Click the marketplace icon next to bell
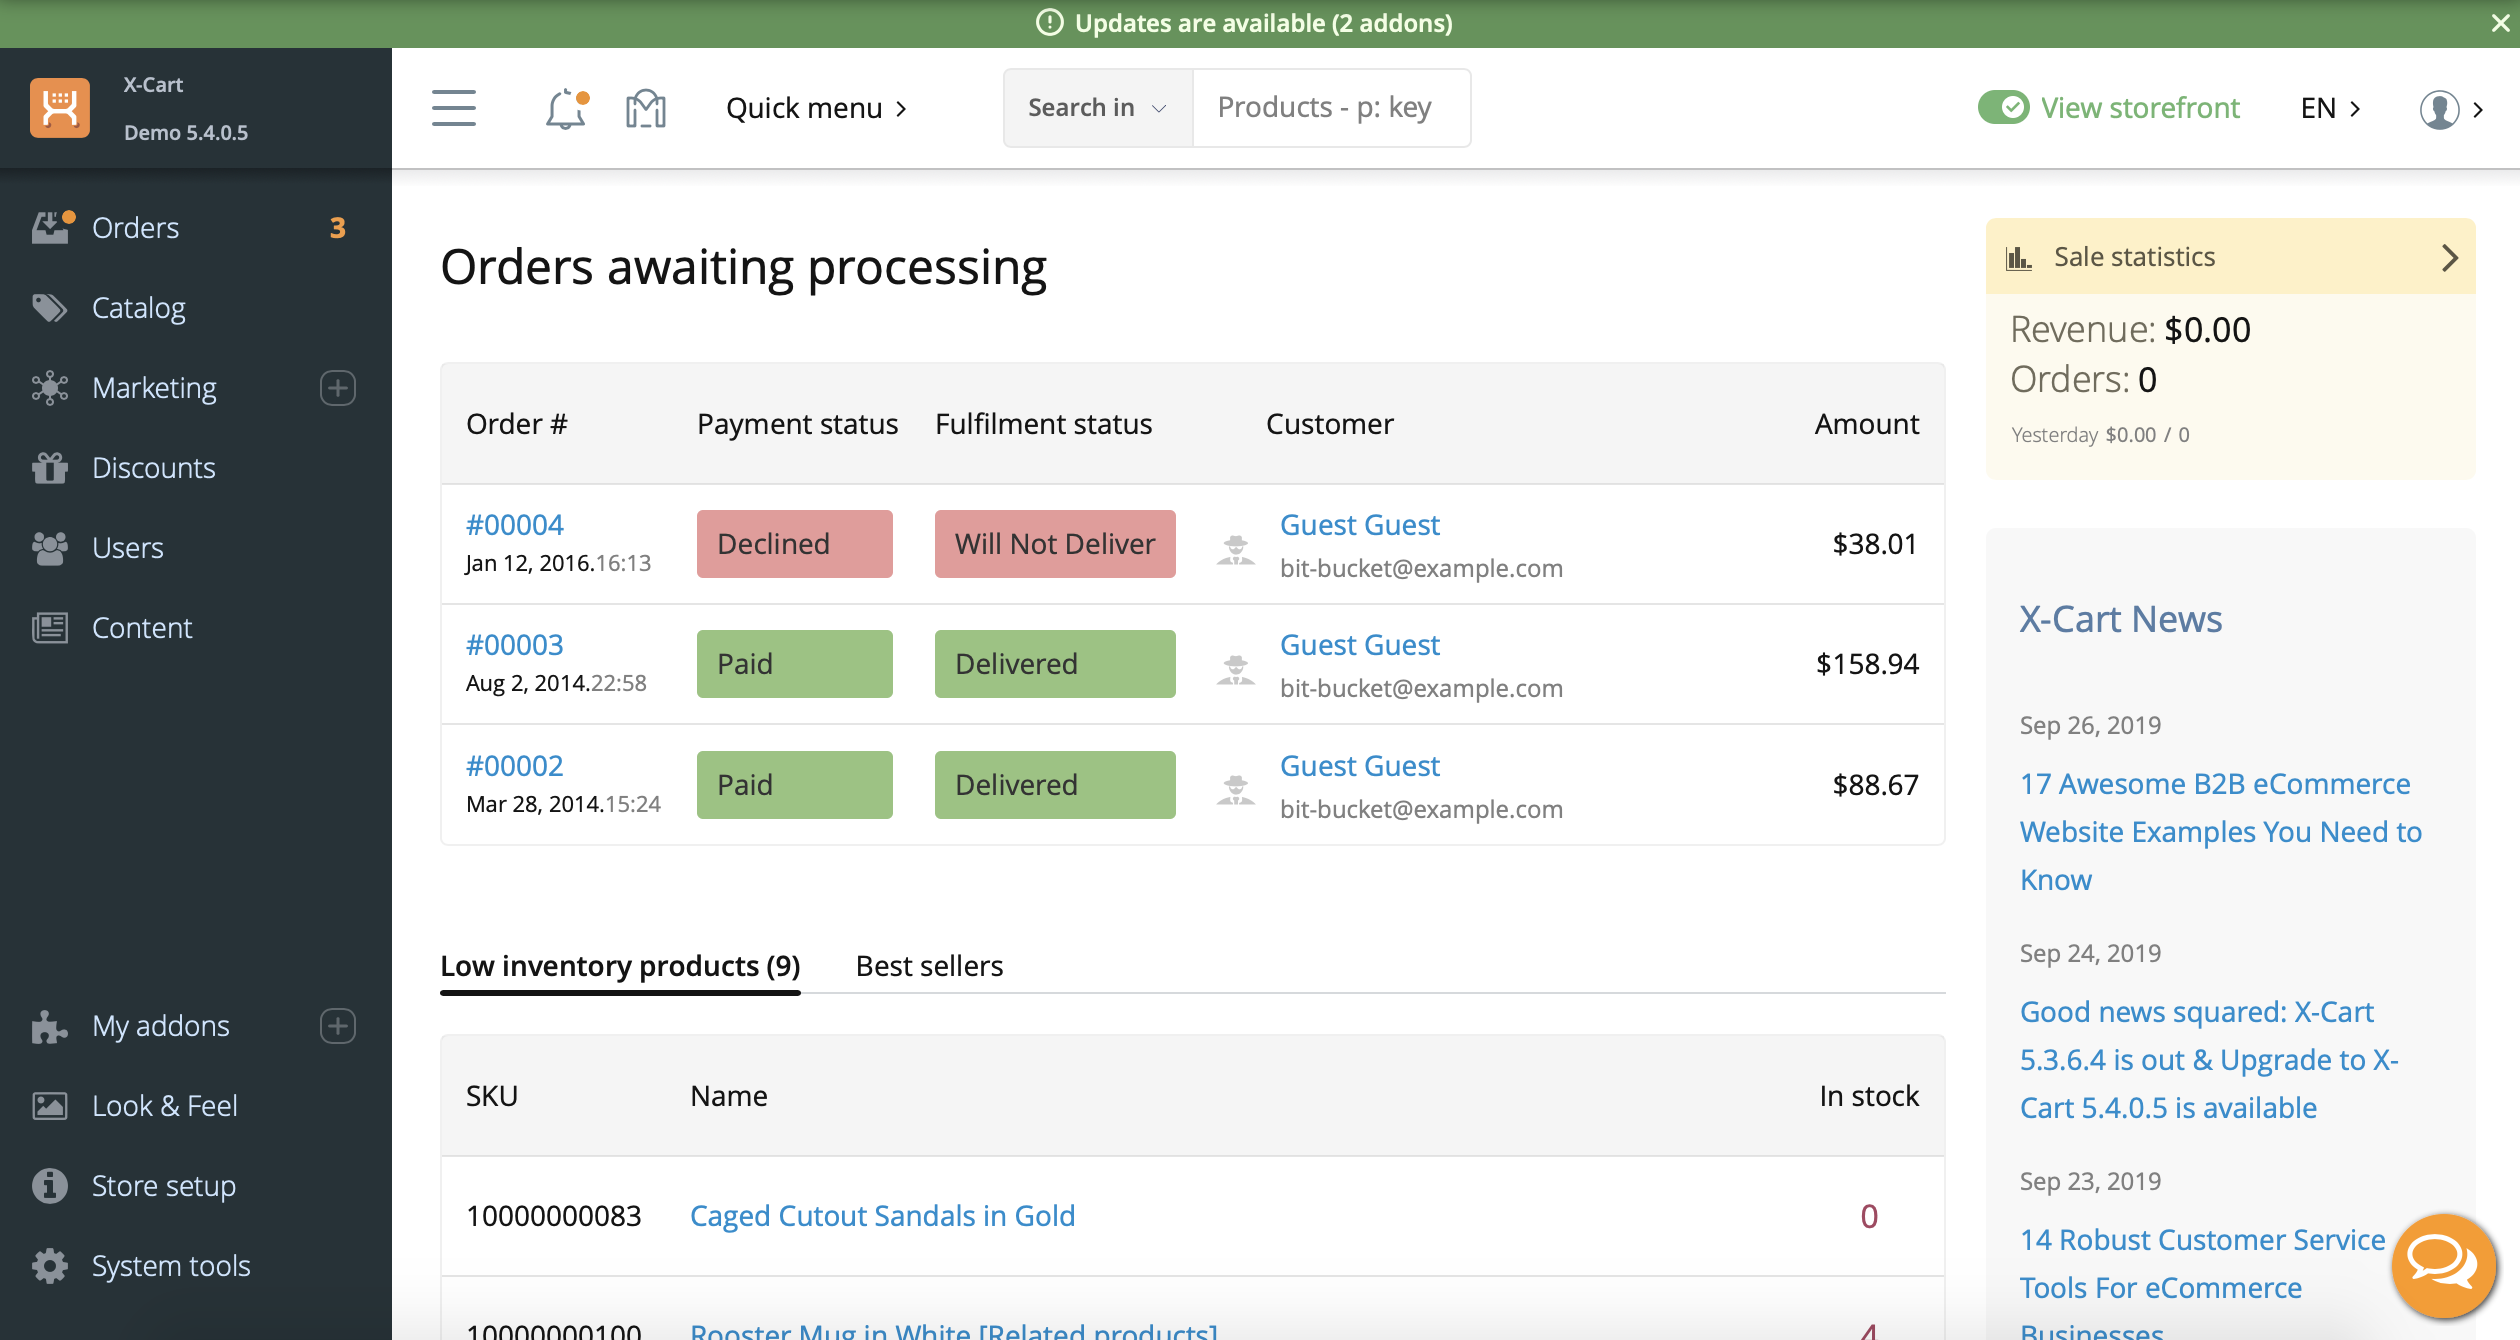Viewport: 2520px width, 1340px height. point(645,108)
